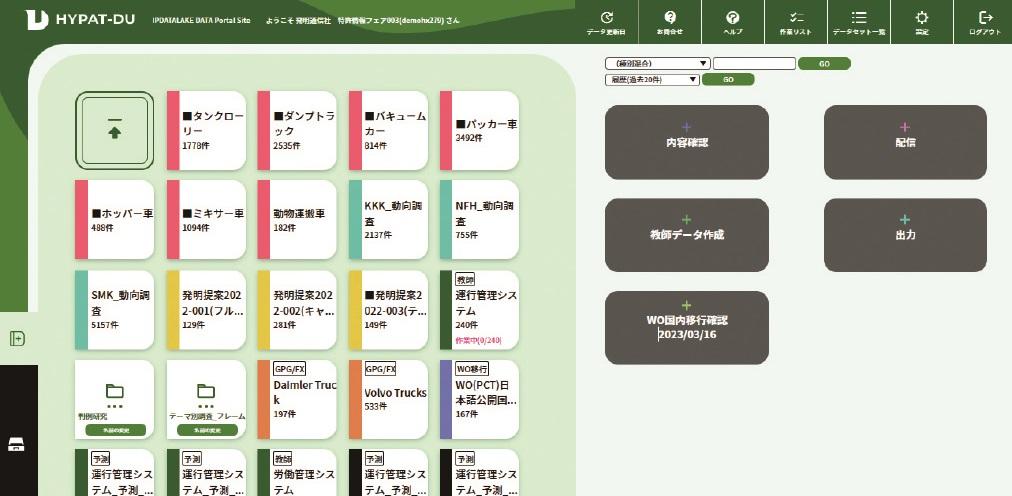Click rename button under テーマ別調査_フレーム folder
This screenshot has width=1012, height=496.
coord(208,430)
